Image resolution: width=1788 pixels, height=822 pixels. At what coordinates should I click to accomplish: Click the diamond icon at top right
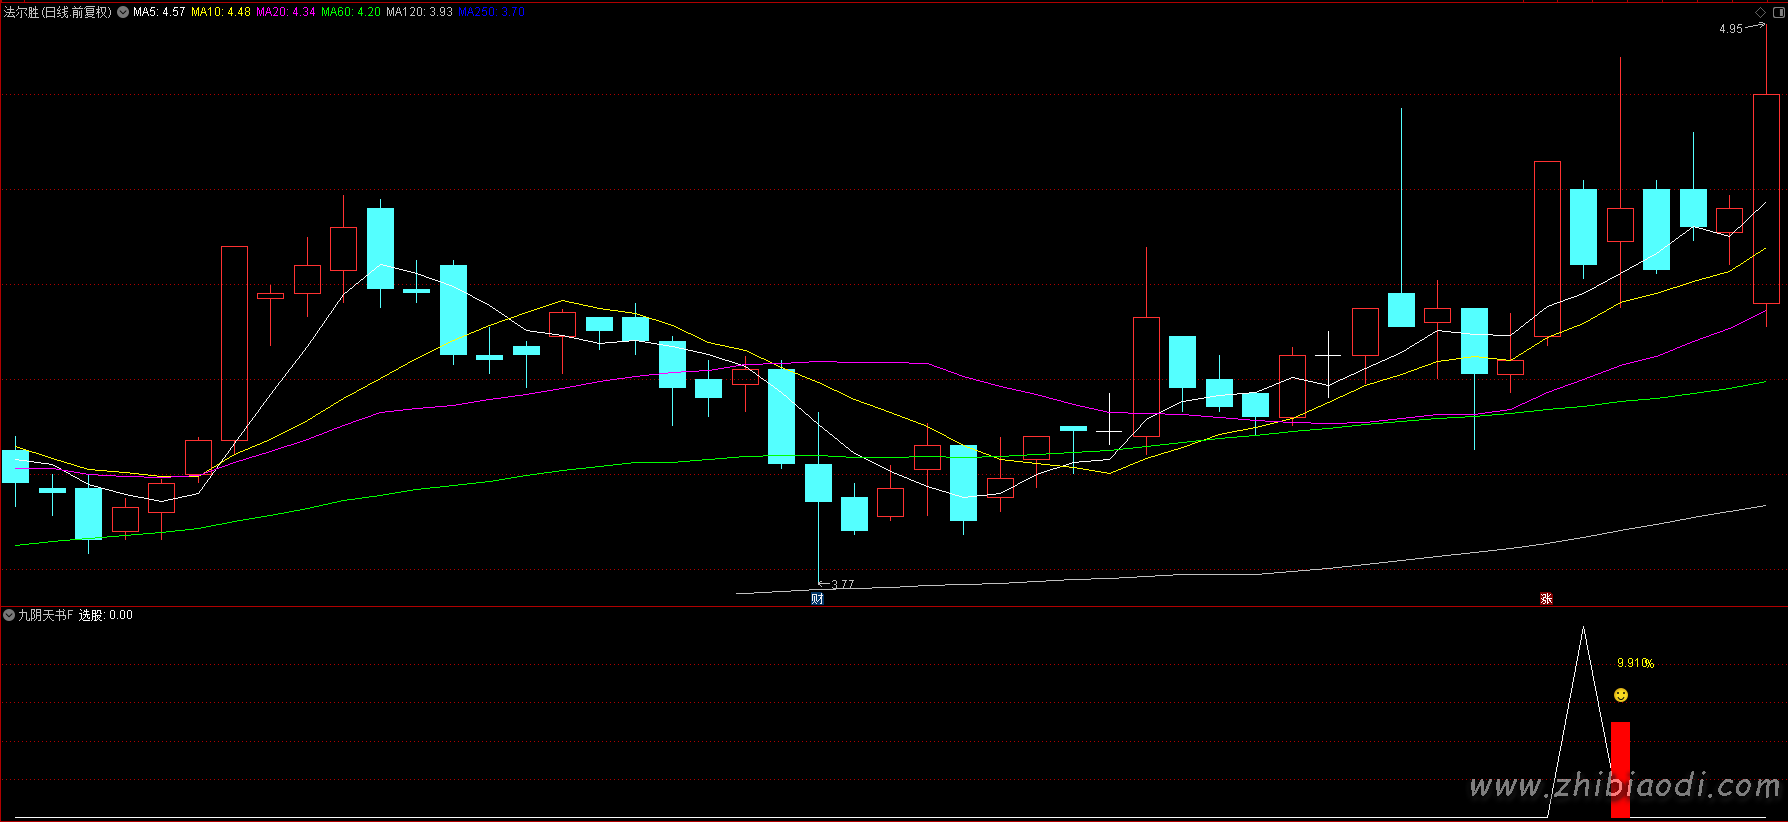[x=1761, y=12]
